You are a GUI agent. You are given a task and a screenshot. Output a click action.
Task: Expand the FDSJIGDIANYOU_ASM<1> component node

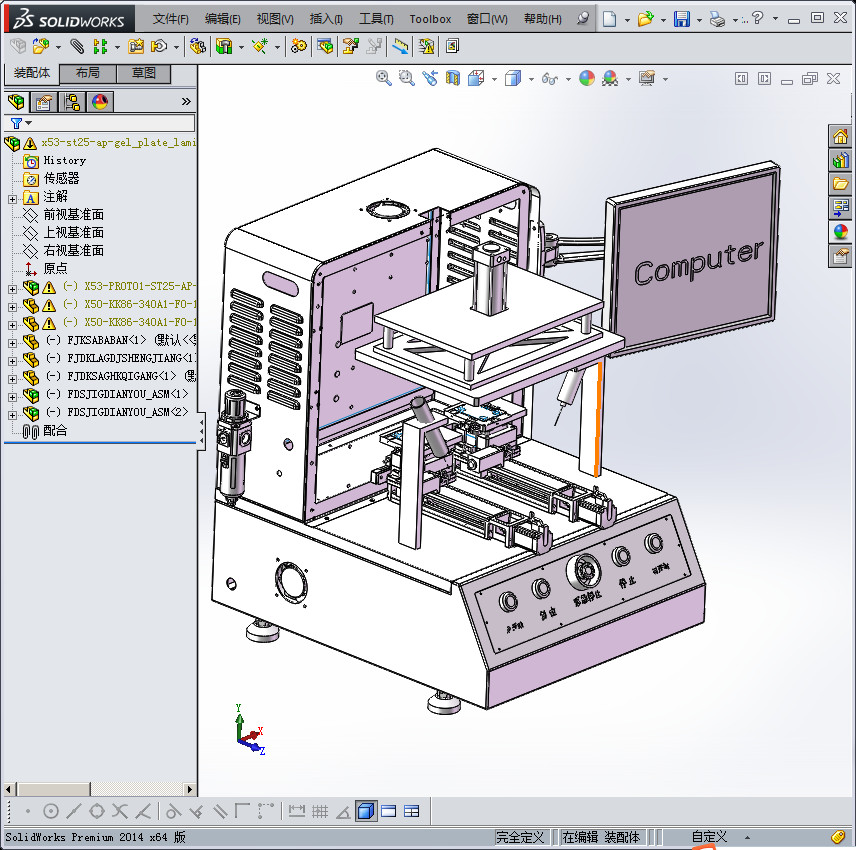[x=12, y=395]
